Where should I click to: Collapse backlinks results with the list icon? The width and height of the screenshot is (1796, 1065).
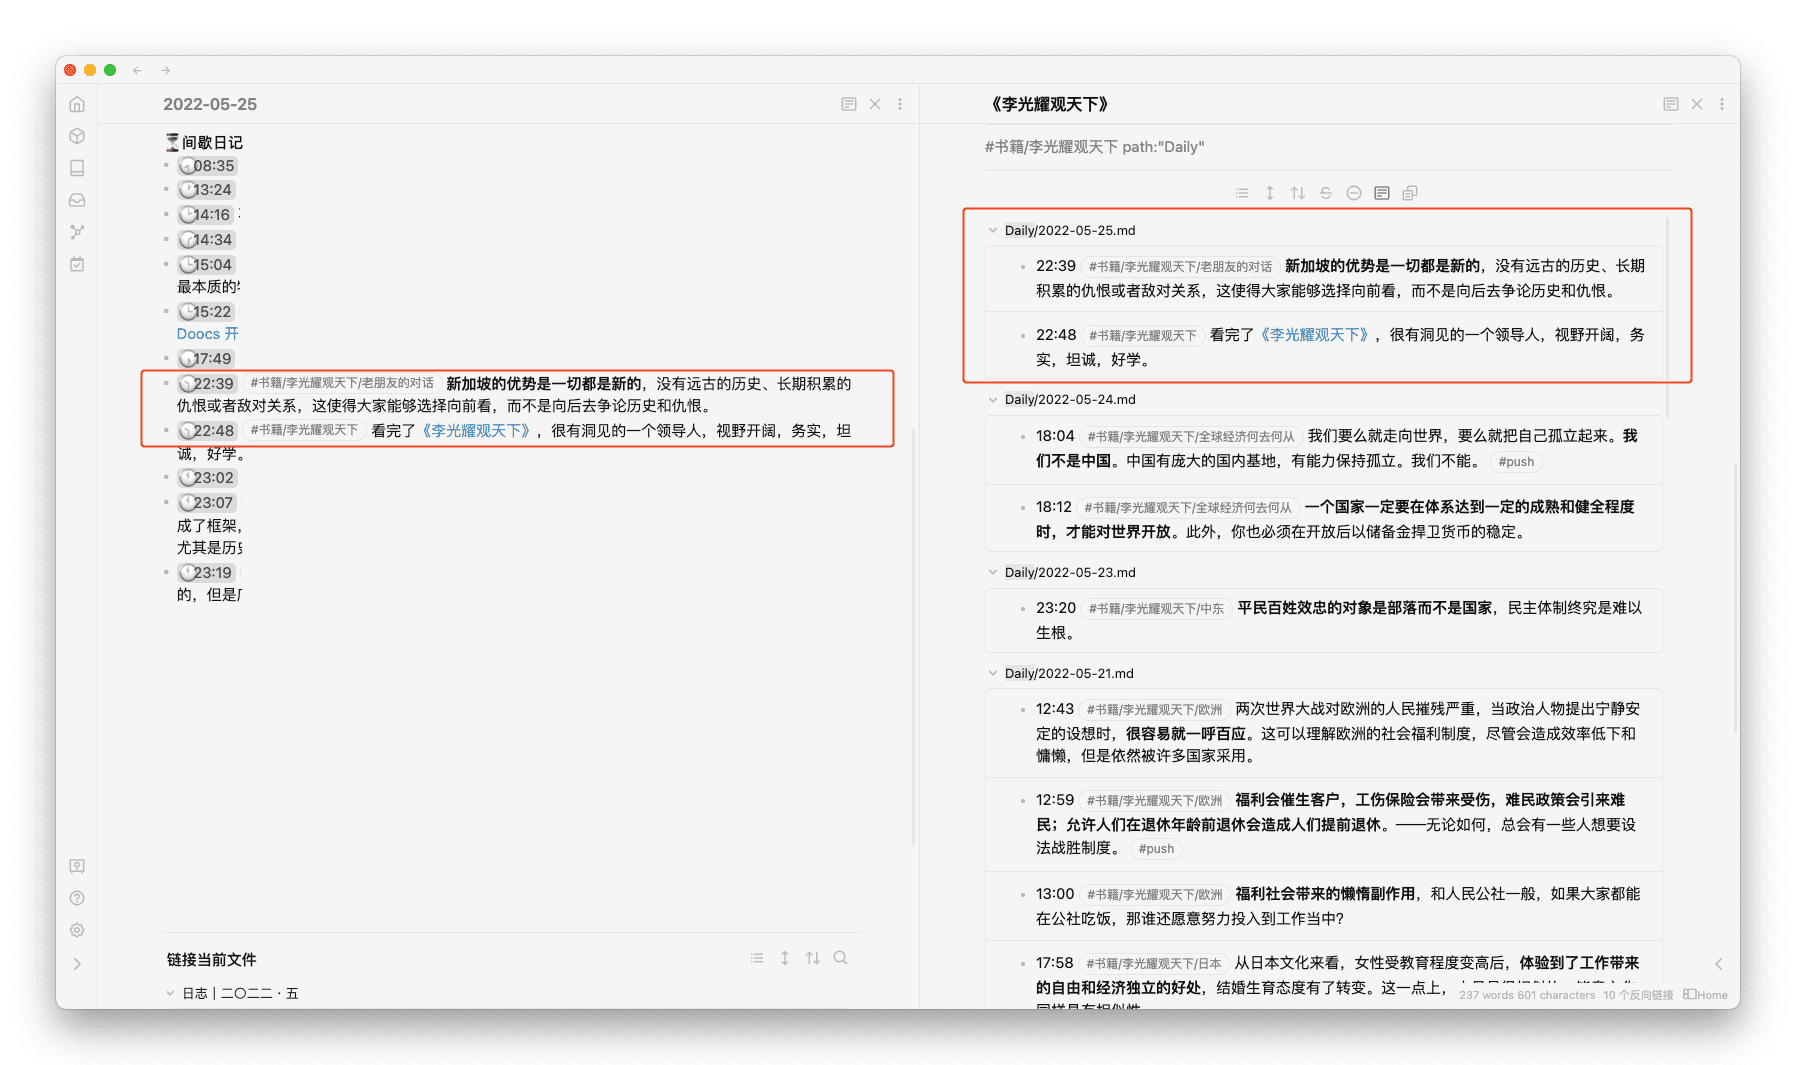(757, 958)
